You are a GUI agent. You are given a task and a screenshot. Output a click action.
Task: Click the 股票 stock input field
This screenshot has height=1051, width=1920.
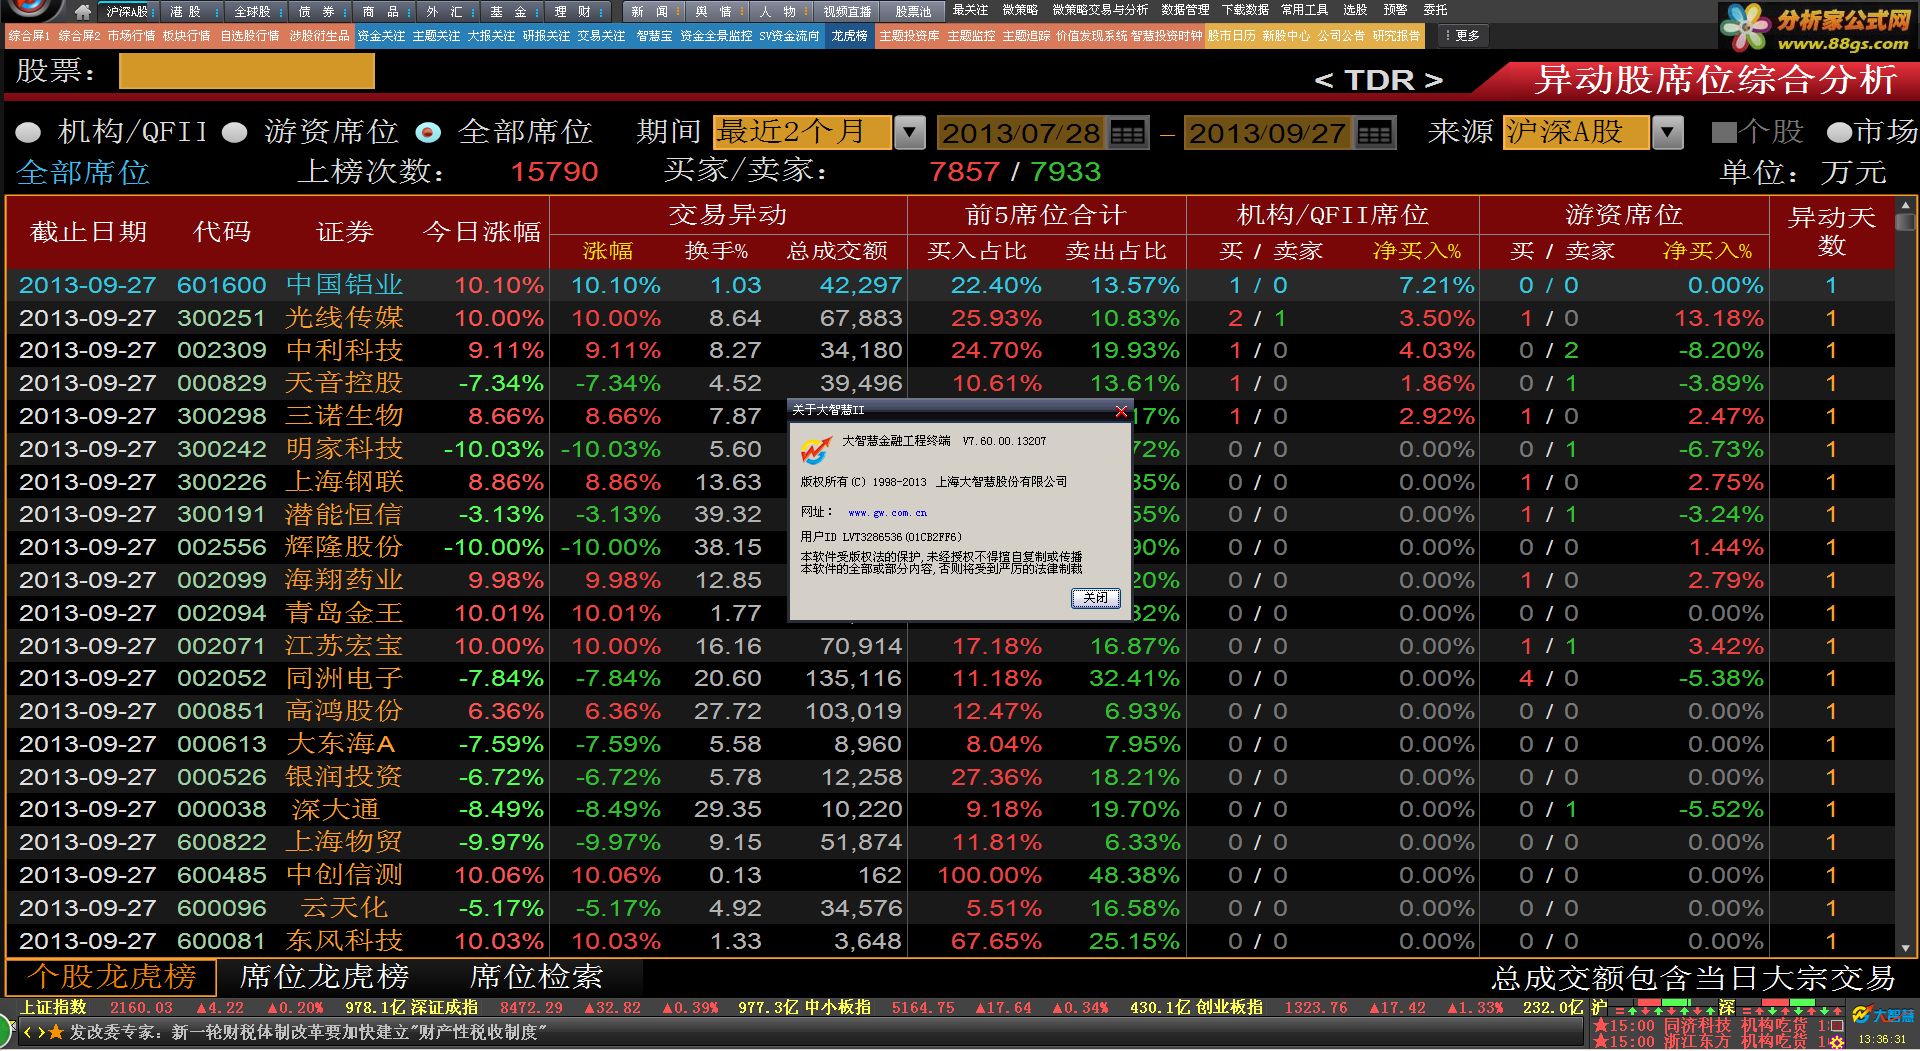pos(246,72)
